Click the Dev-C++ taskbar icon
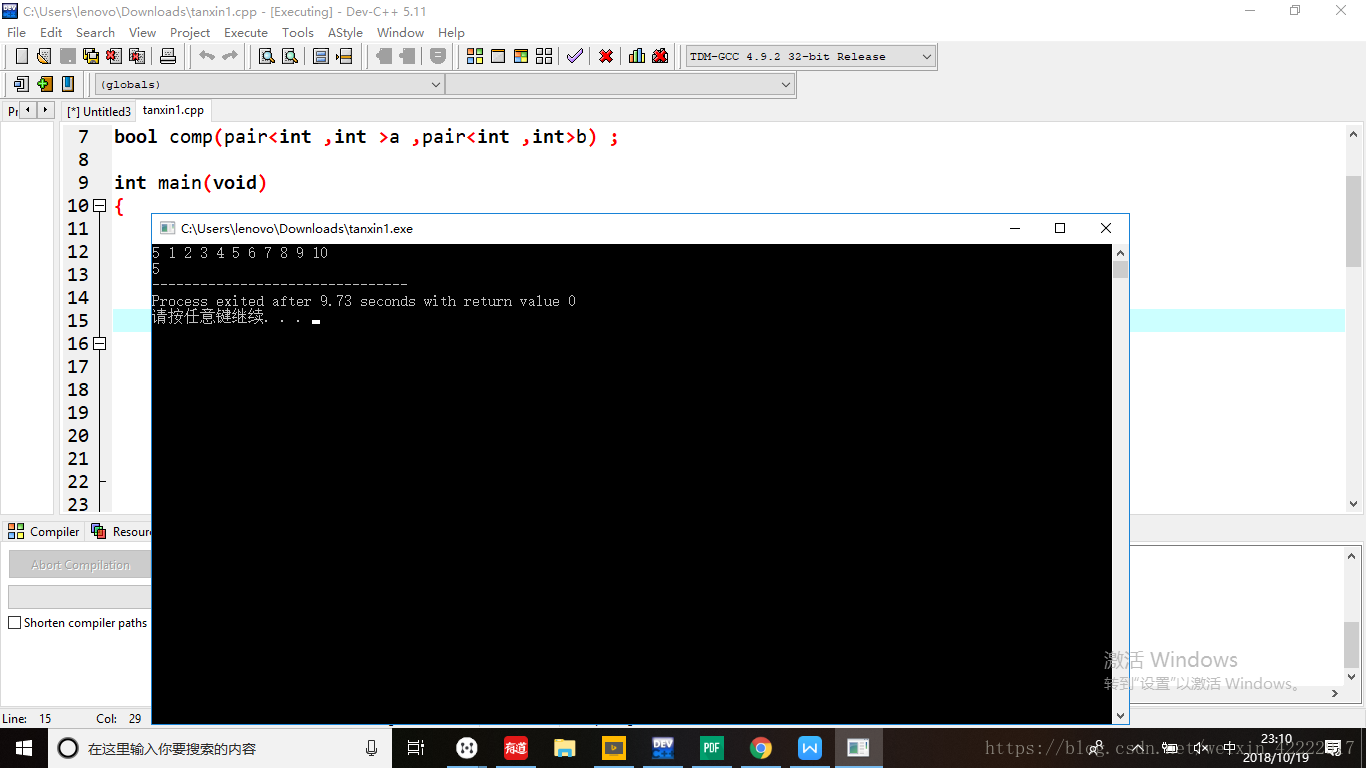Image resolution: width=1366 pixels, height=768 pixels. [x=662, y=747]
